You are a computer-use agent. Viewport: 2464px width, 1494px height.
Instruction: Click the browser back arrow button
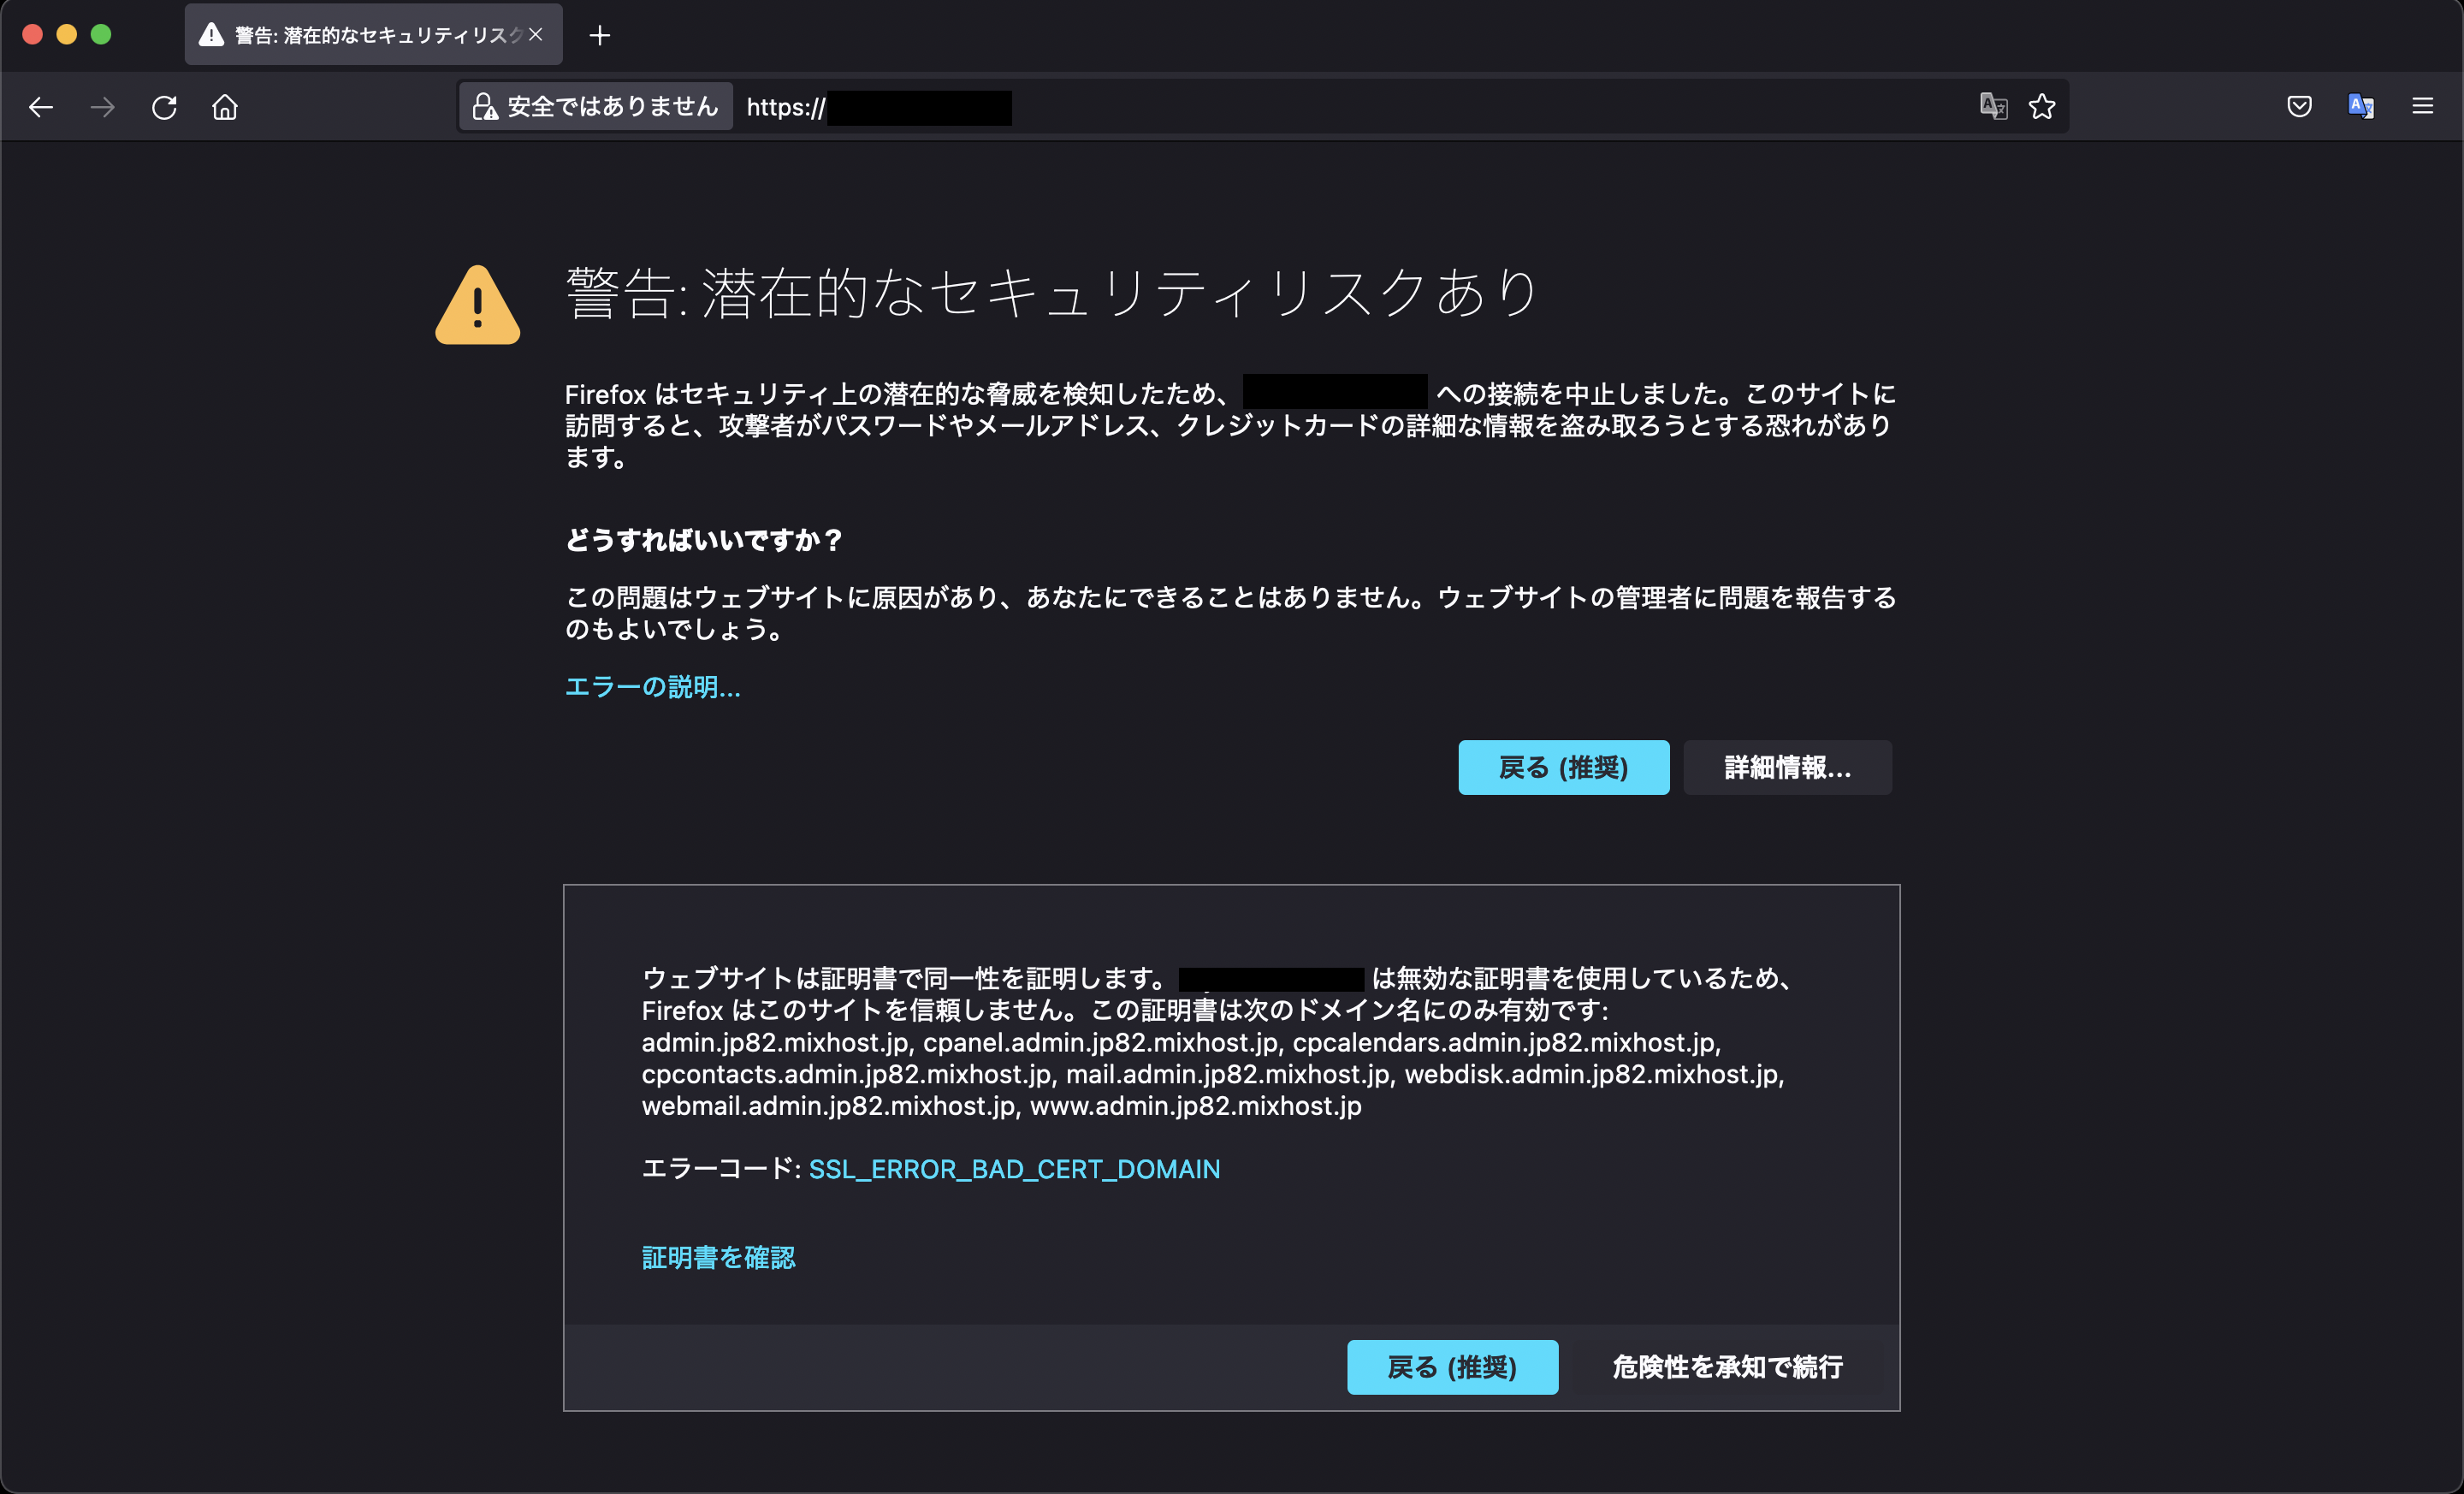(41, 107)
